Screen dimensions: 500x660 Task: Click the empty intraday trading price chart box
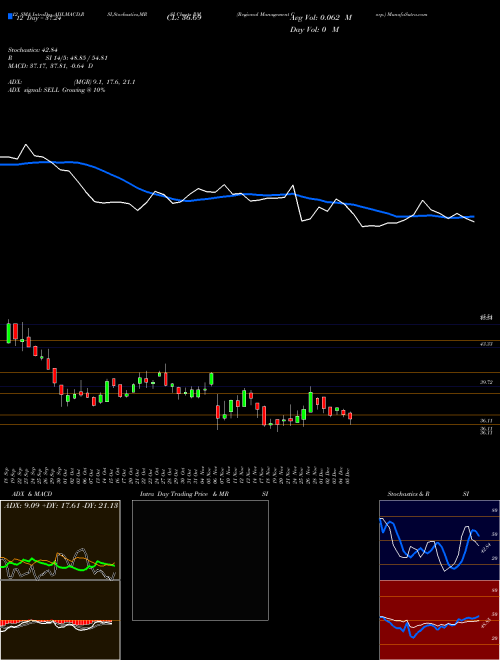pyautogui.click(x=200, y=560)
